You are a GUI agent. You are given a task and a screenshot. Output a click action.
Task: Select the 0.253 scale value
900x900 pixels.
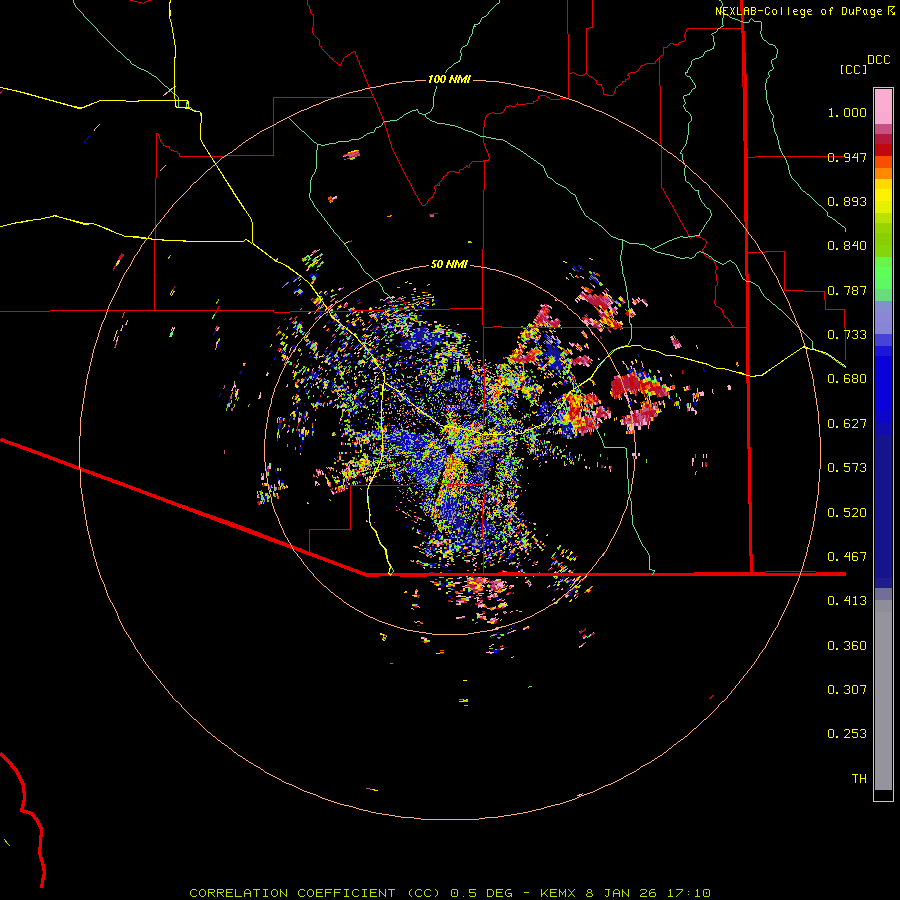coord(847,734)
